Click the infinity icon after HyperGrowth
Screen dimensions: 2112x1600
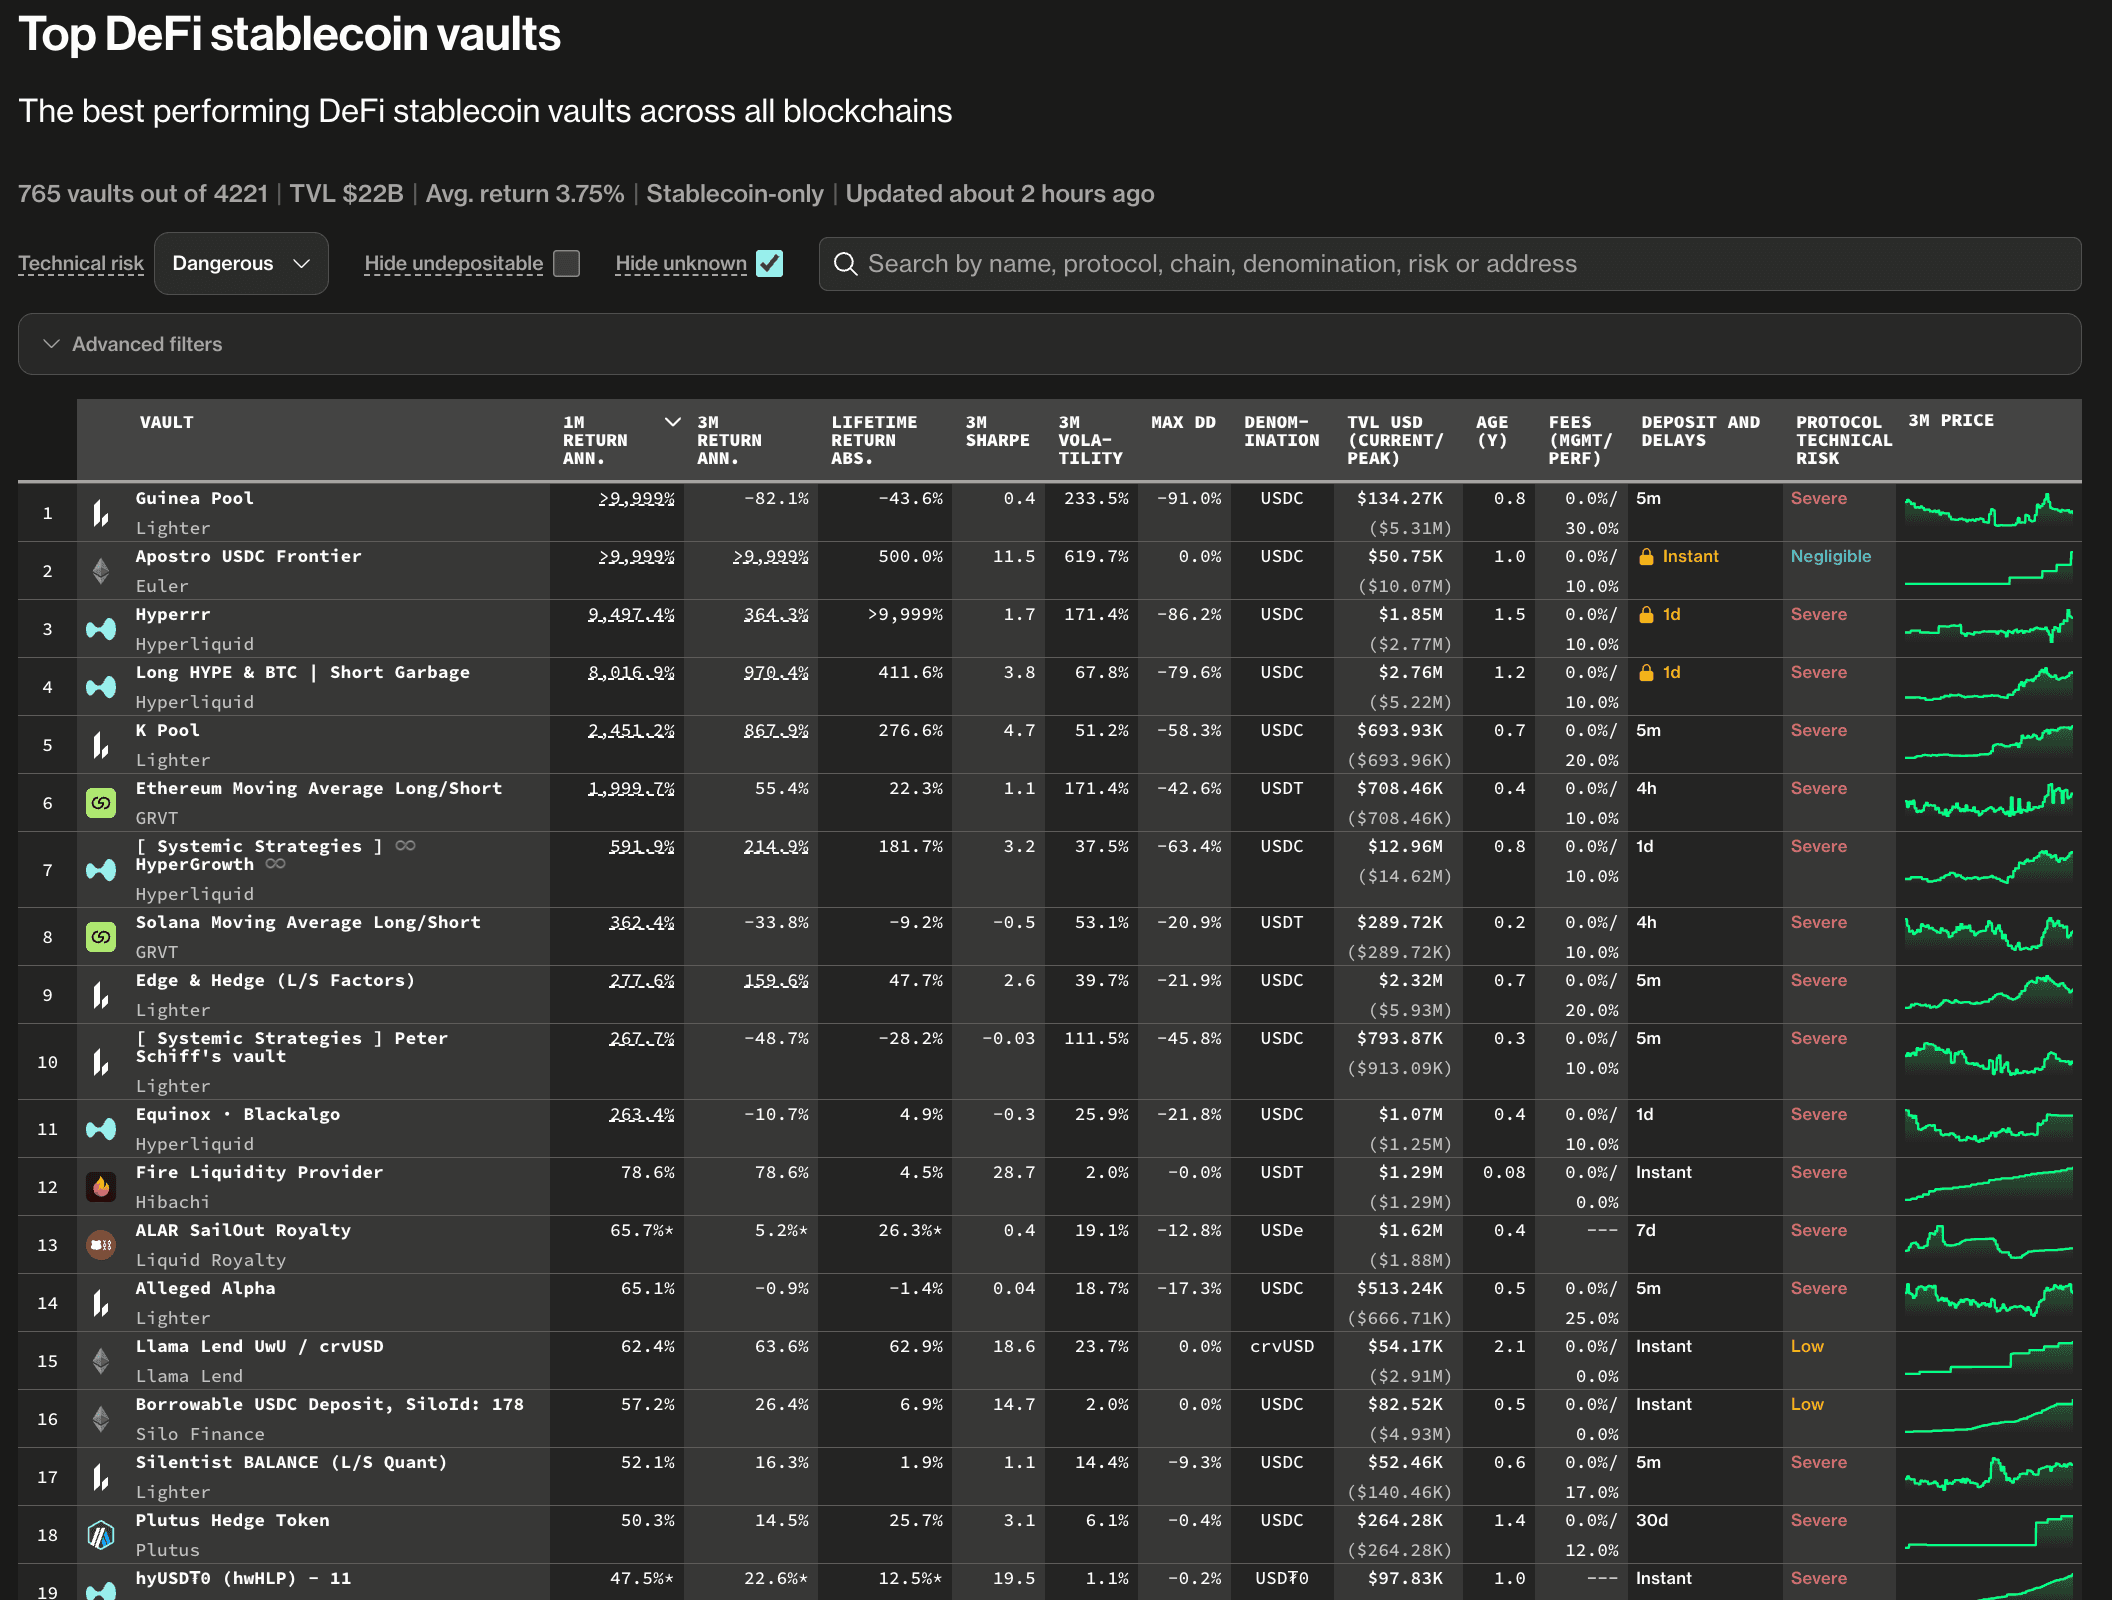pos(275,864)
